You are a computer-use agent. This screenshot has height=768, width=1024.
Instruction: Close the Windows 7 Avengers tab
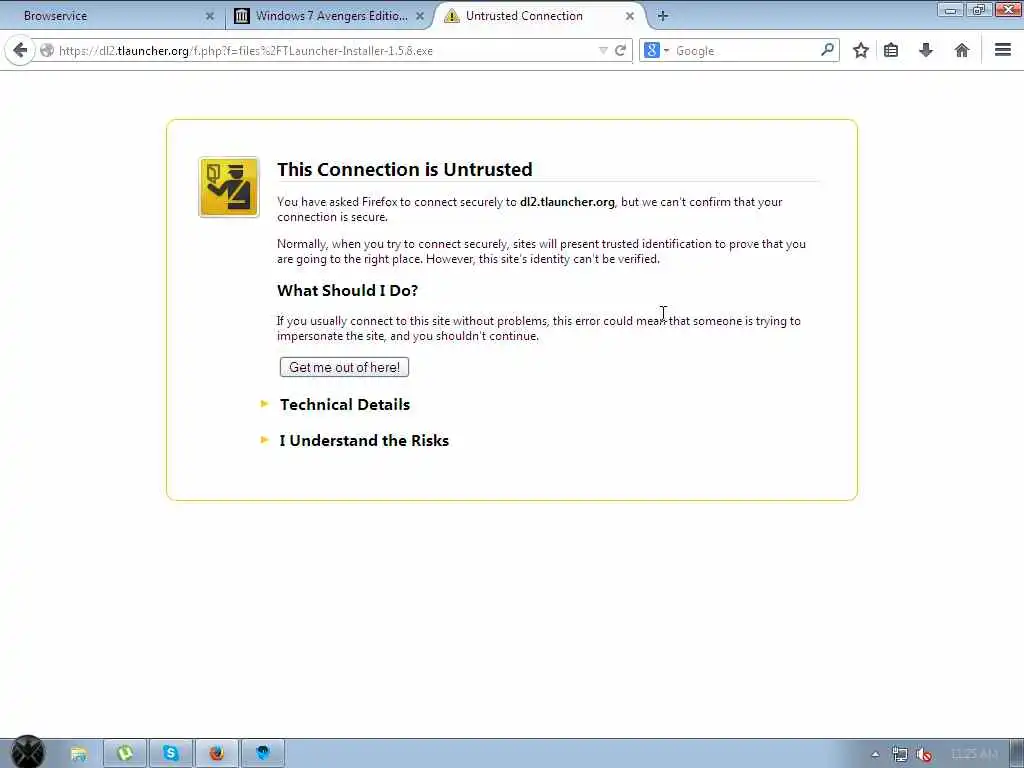(420, 16)
